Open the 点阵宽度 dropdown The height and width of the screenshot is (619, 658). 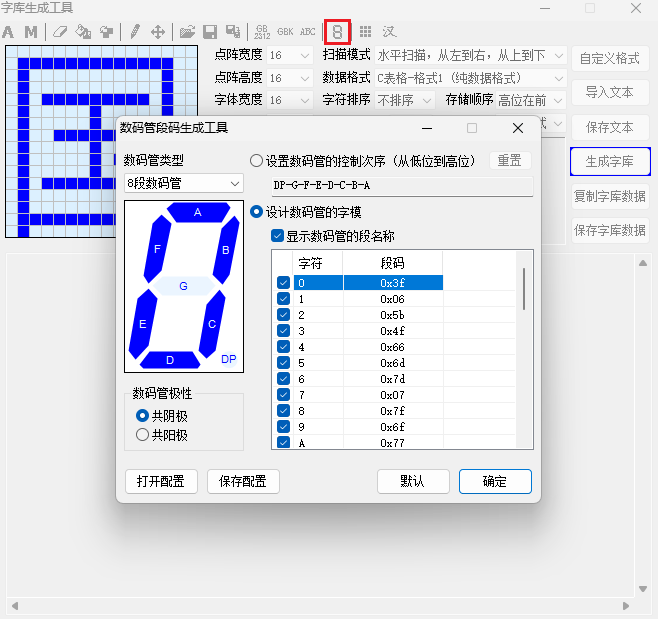coord(290,55)
